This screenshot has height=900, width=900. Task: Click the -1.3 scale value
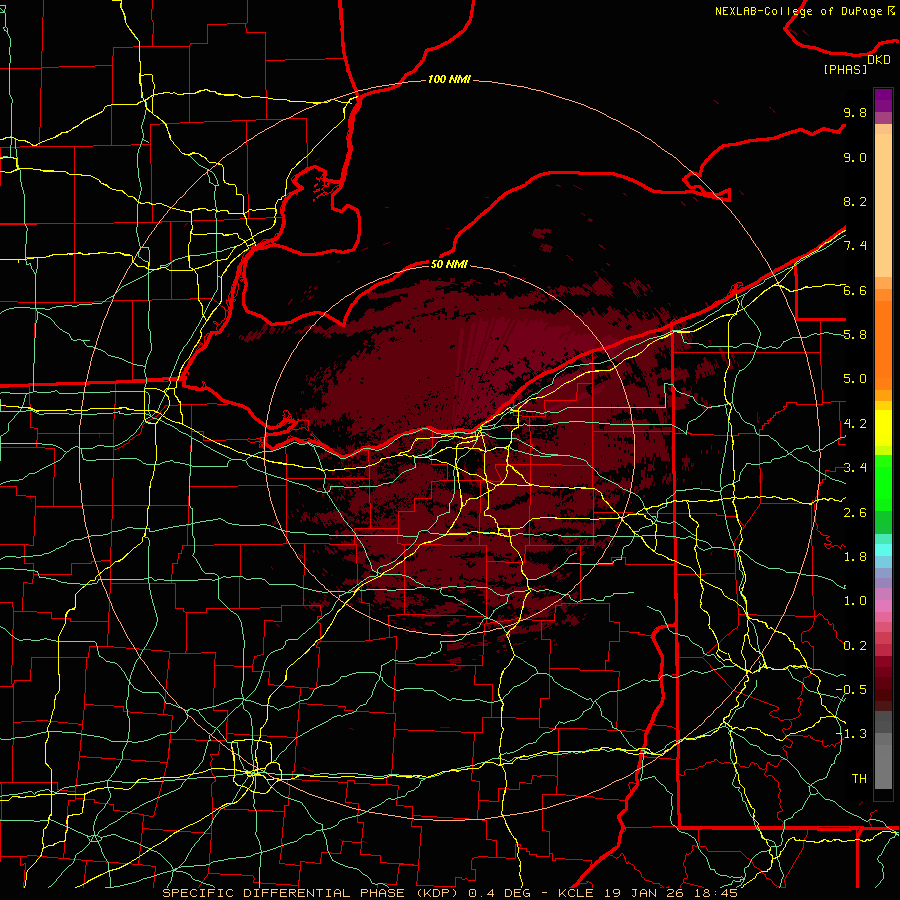(851, 734)
